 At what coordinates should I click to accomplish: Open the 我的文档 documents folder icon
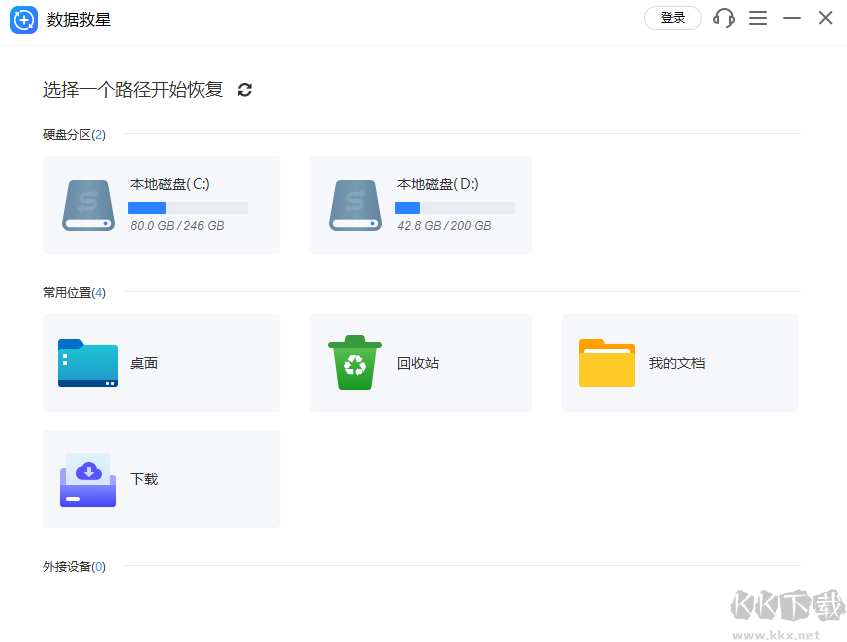tap(606, 362)
